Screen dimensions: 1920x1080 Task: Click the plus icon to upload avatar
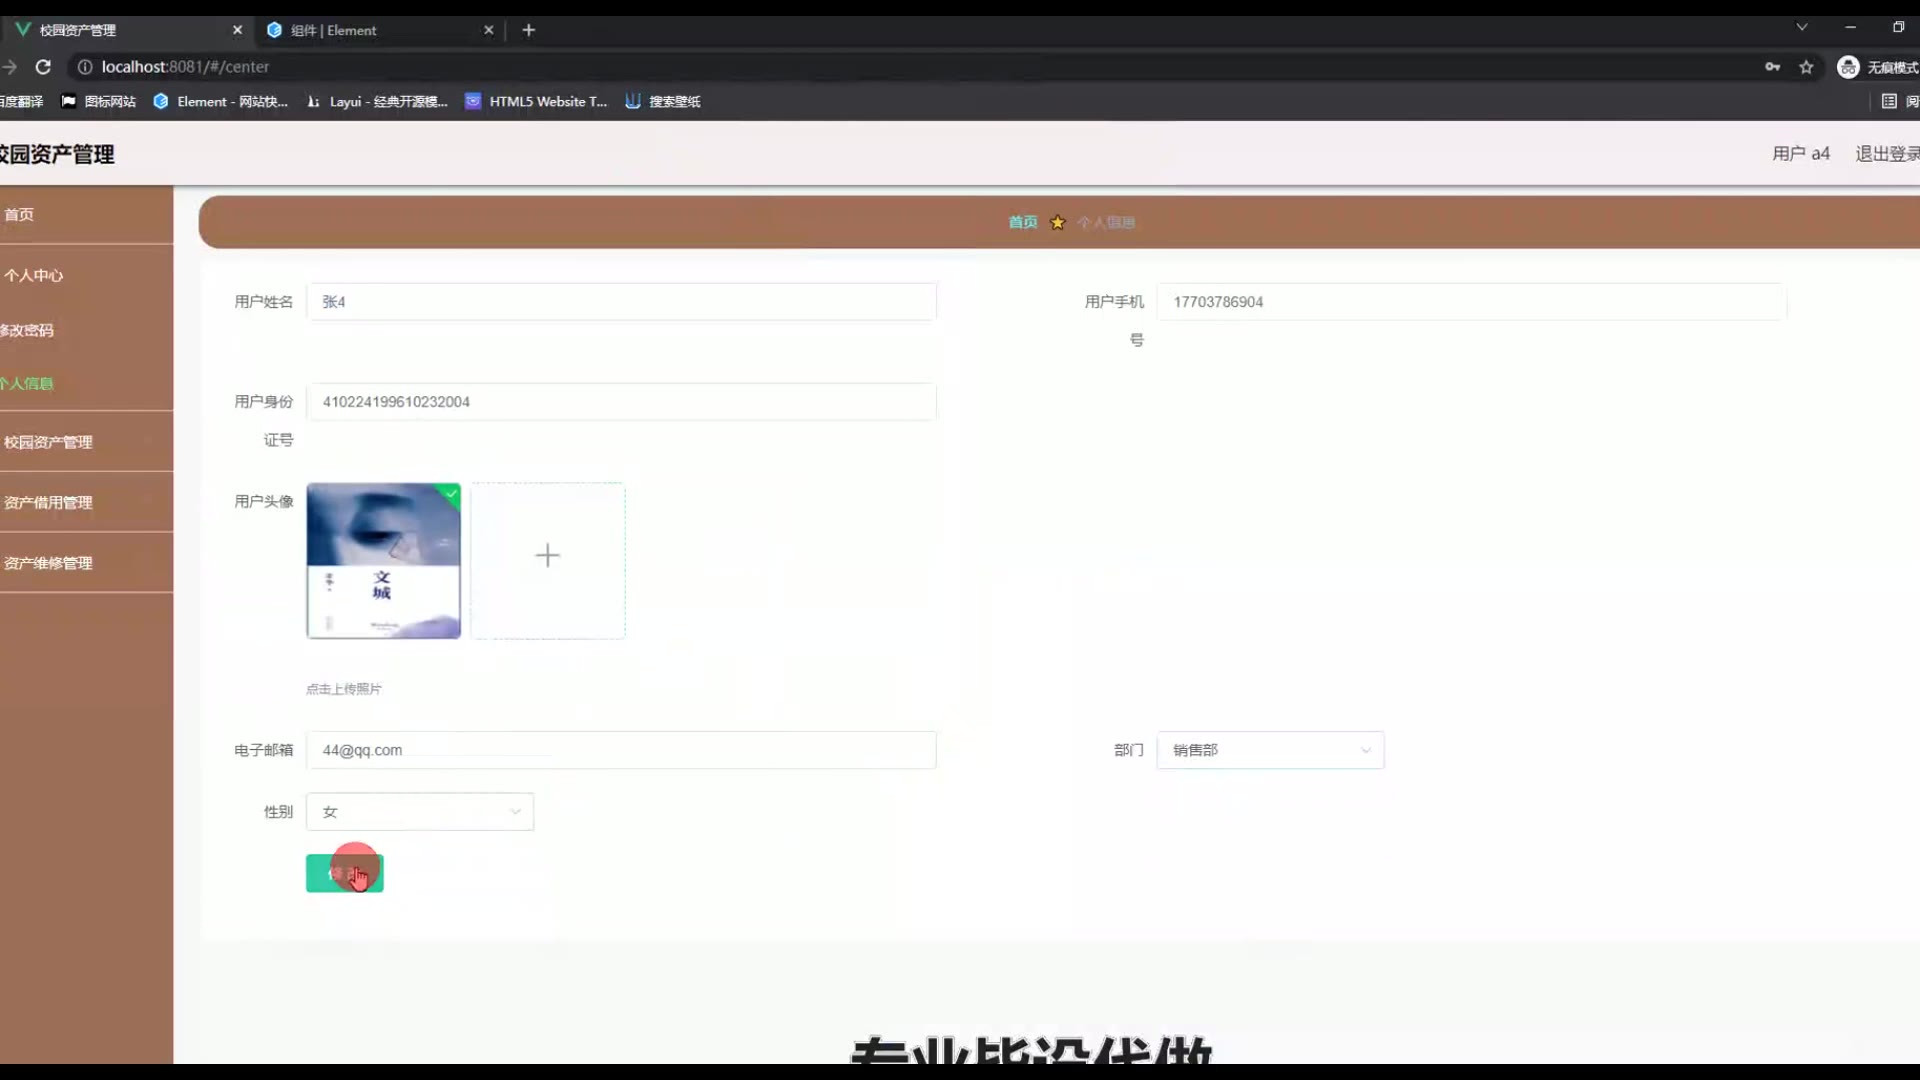547,556
